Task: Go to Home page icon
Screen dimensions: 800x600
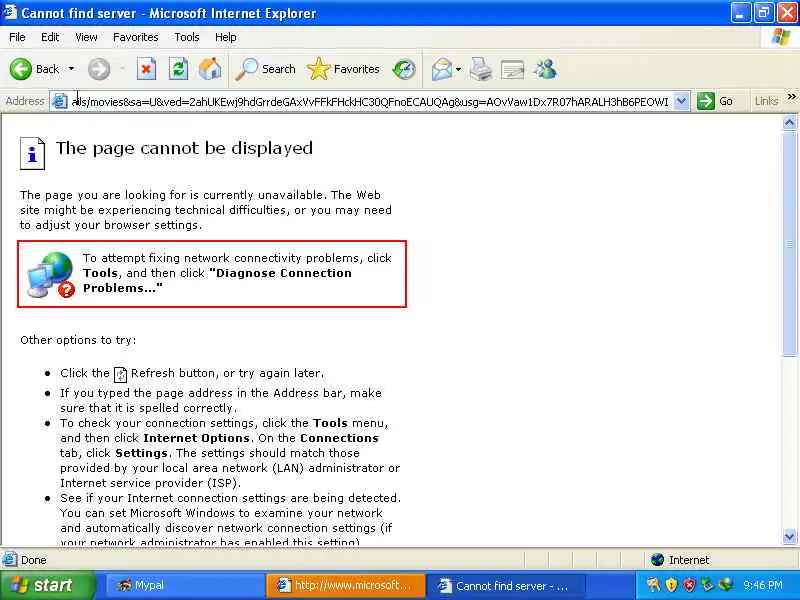Action: tap(210, 69)
